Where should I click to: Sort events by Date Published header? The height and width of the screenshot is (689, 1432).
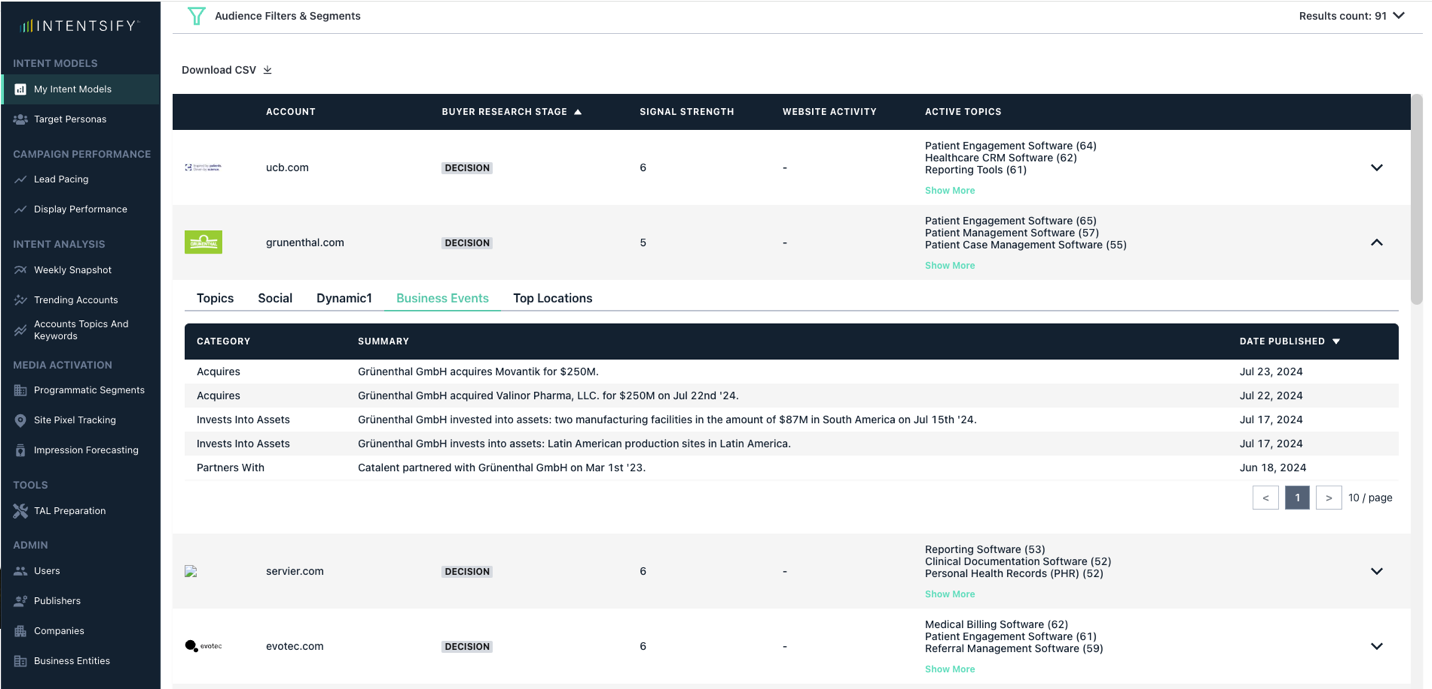[1289, 342]
